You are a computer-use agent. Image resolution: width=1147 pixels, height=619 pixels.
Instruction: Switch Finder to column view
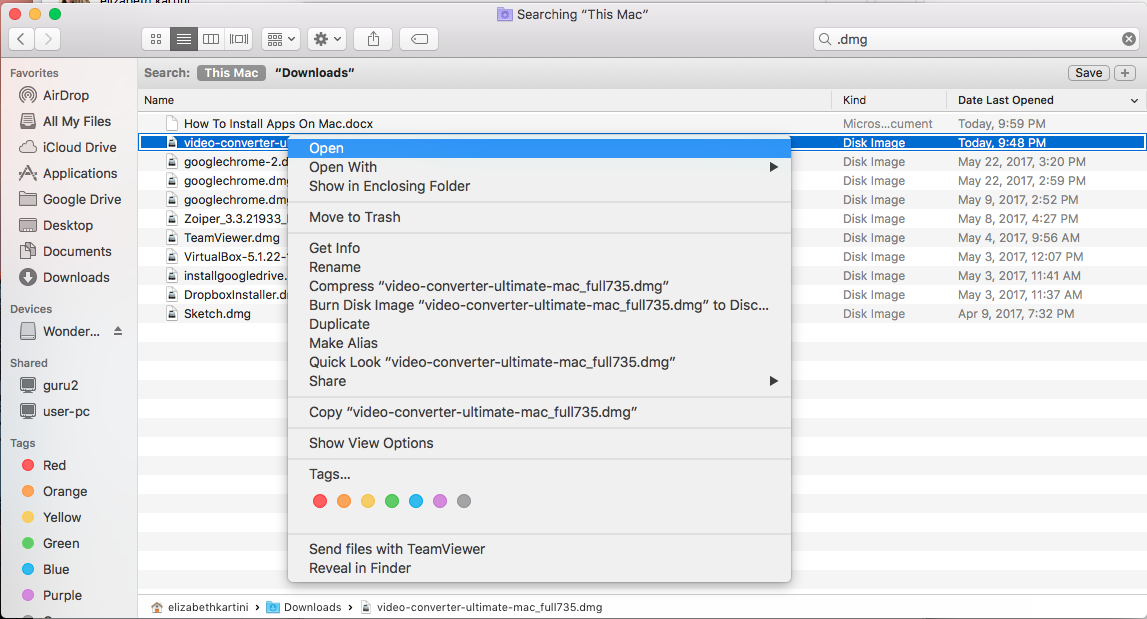(x=211, y=39)
